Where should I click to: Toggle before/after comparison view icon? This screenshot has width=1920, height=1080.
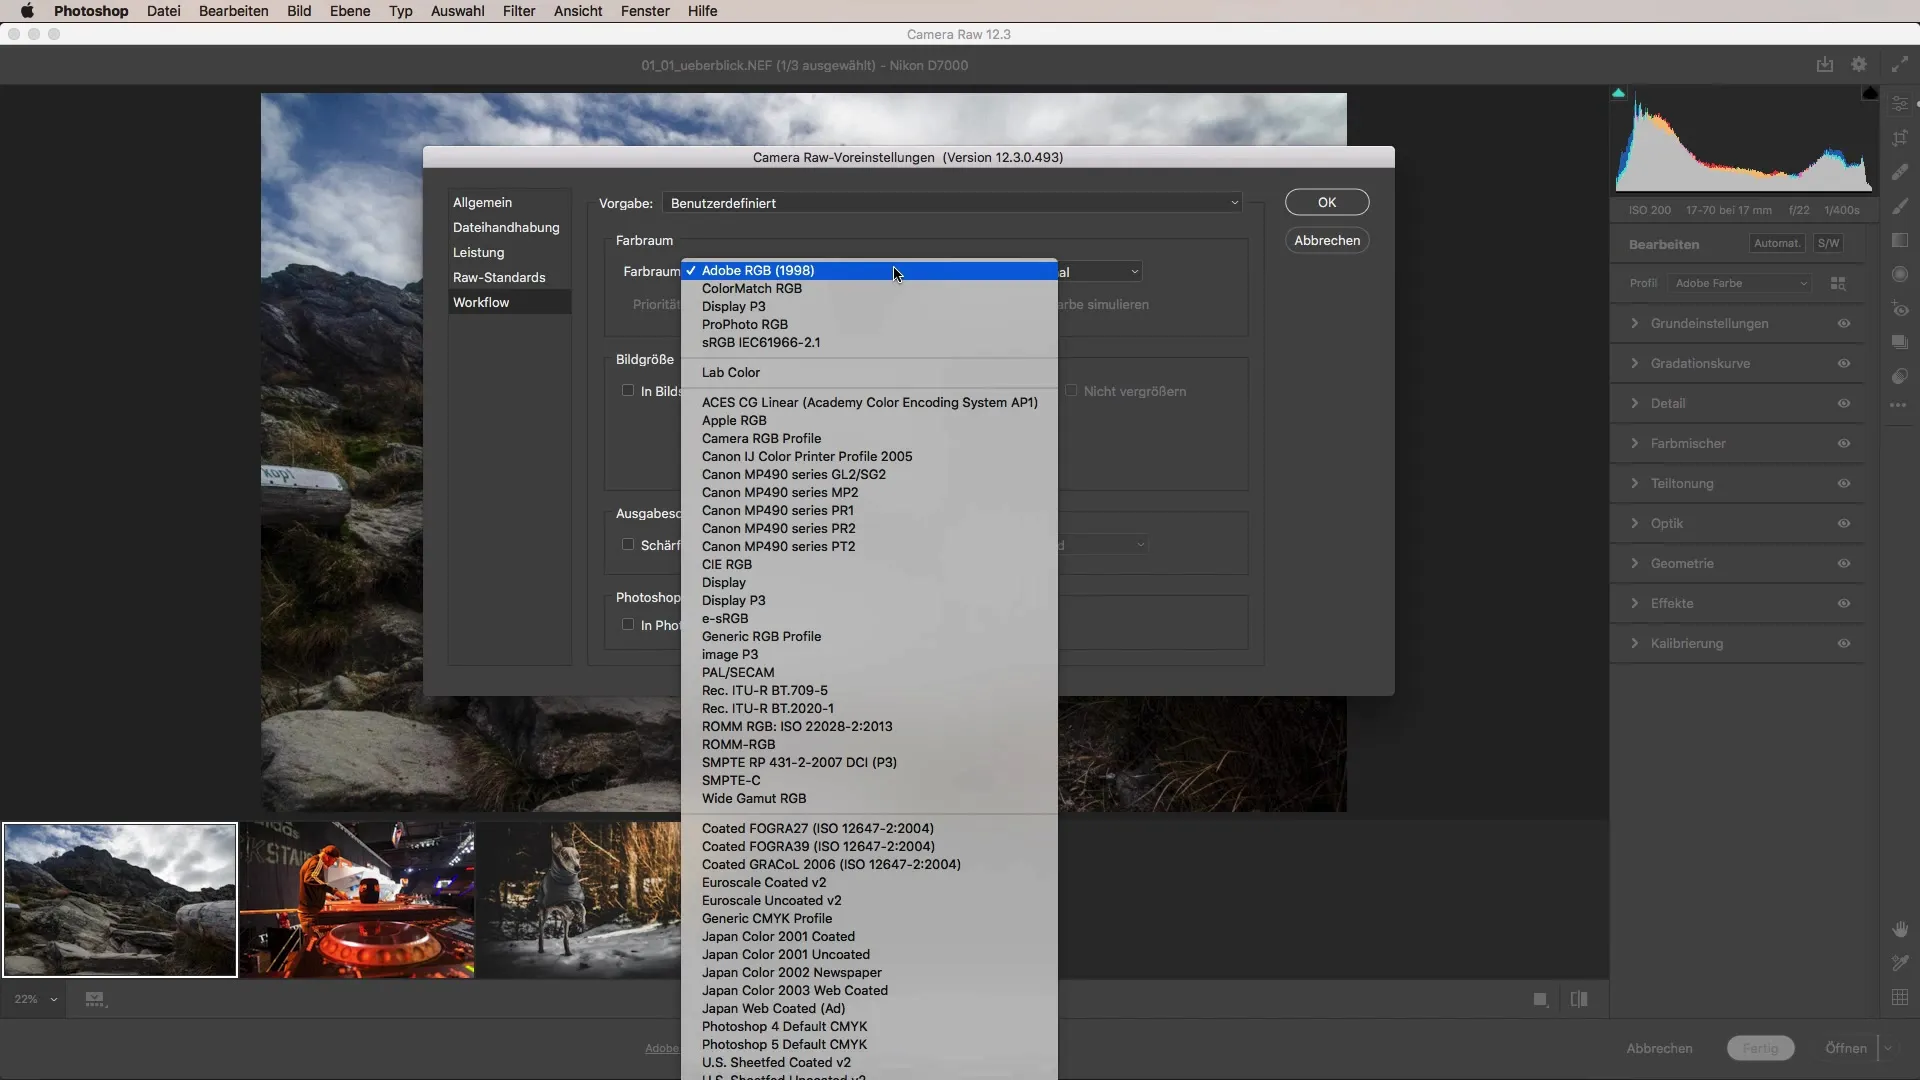click(1579, 999)
